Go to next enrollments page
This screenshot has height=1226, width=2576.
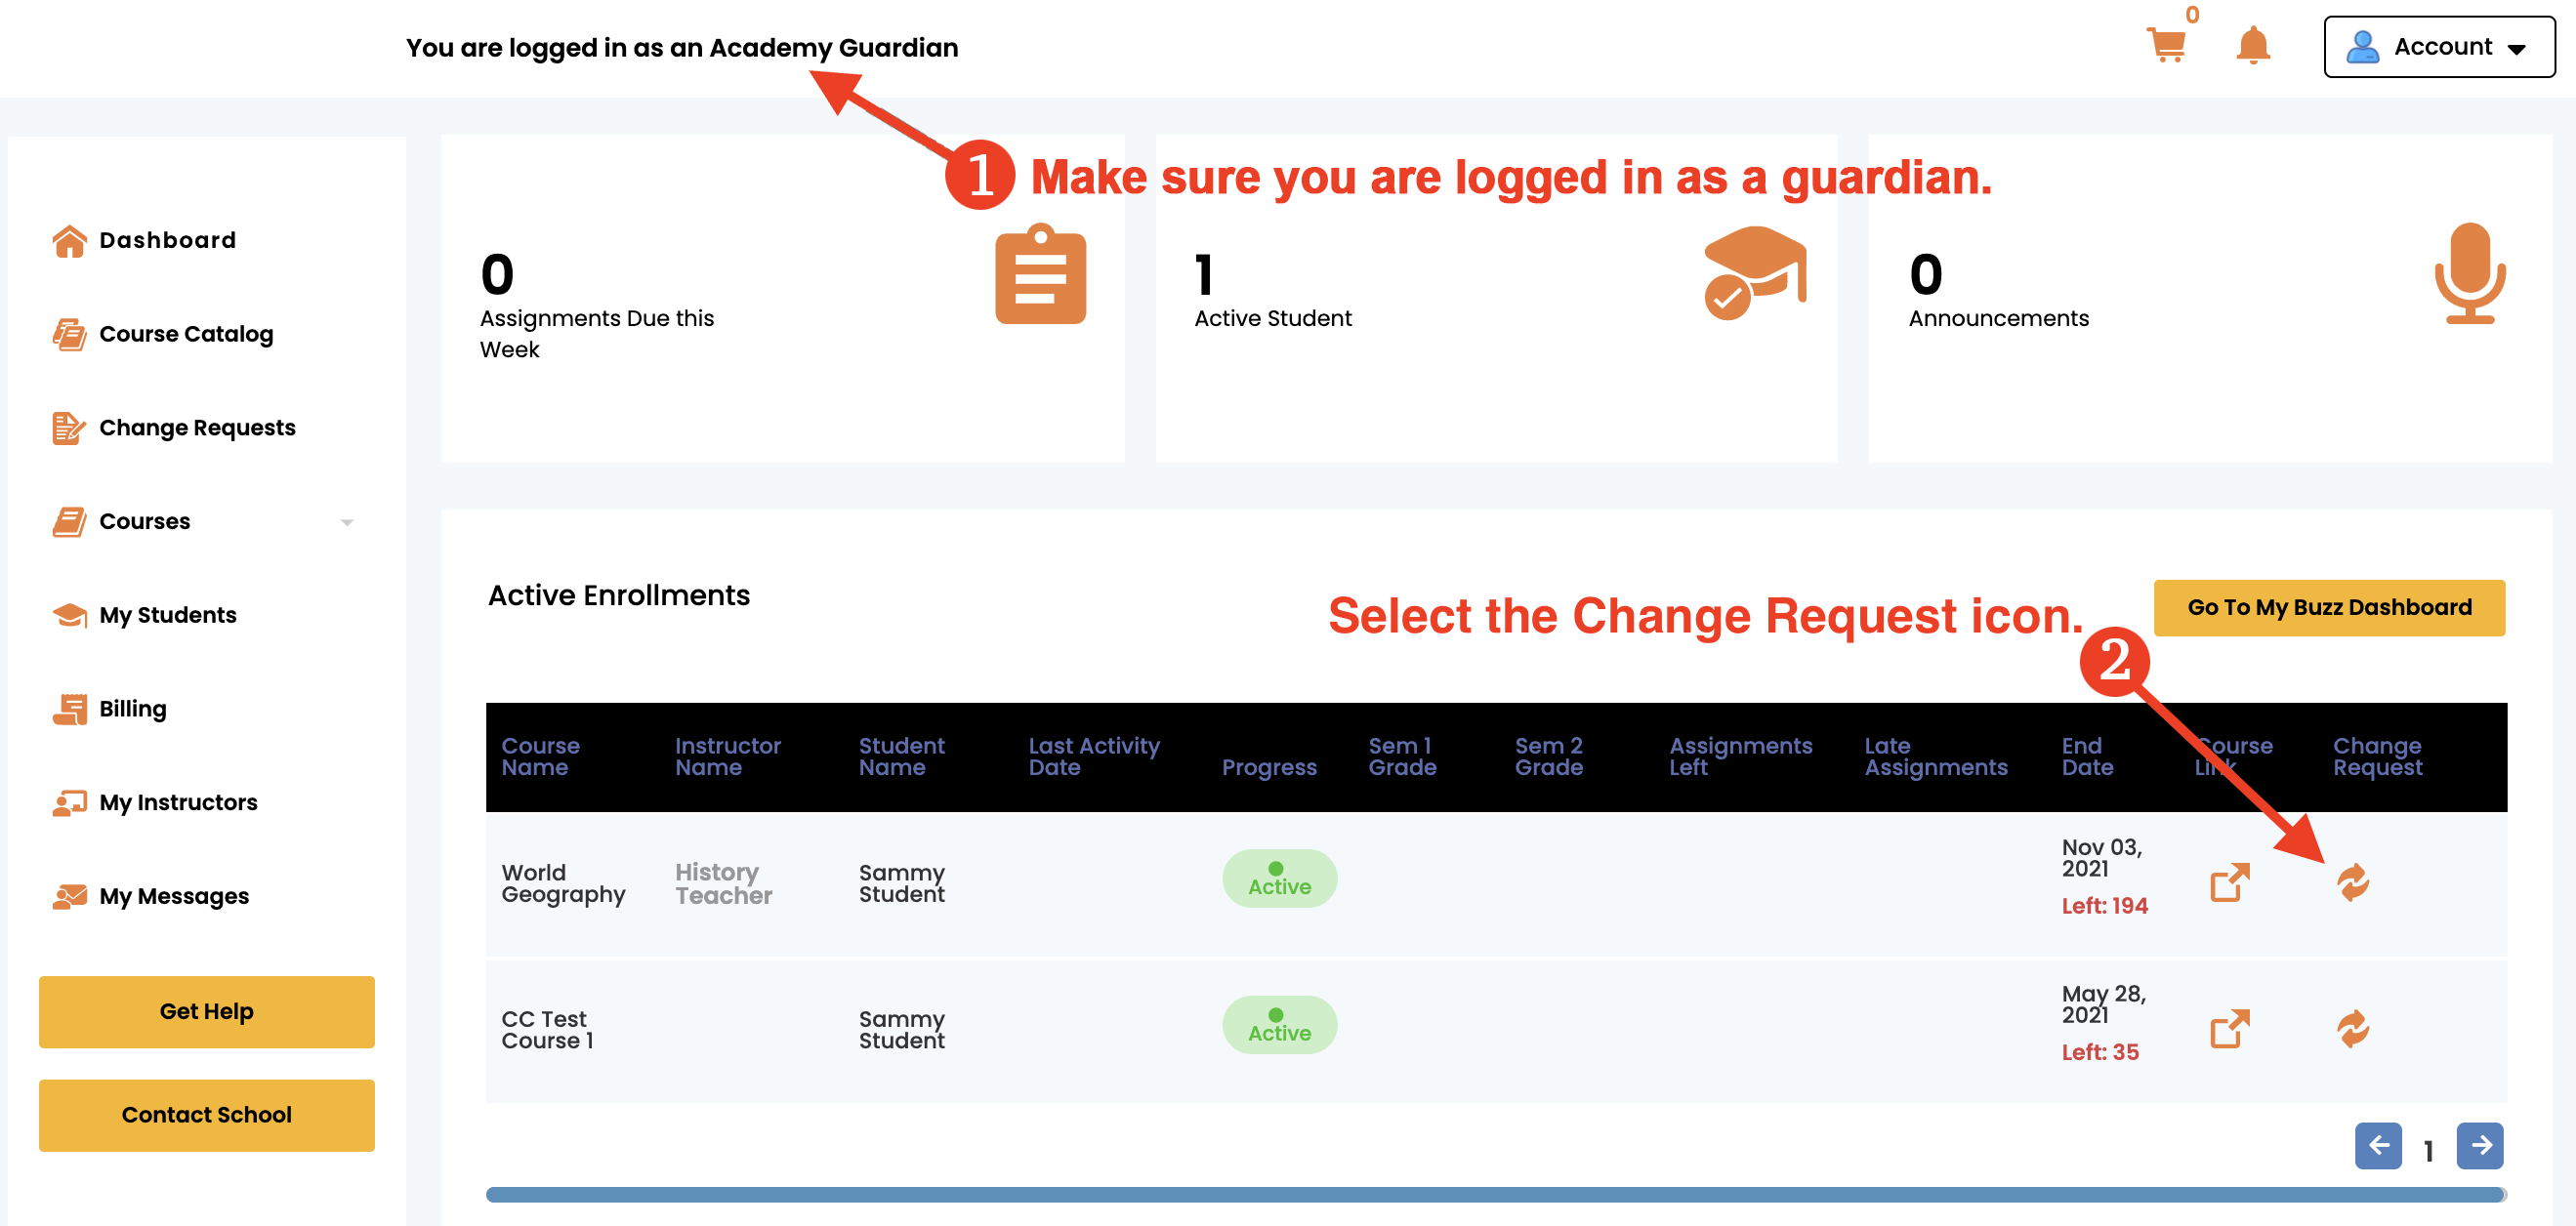(2479, 1145)
